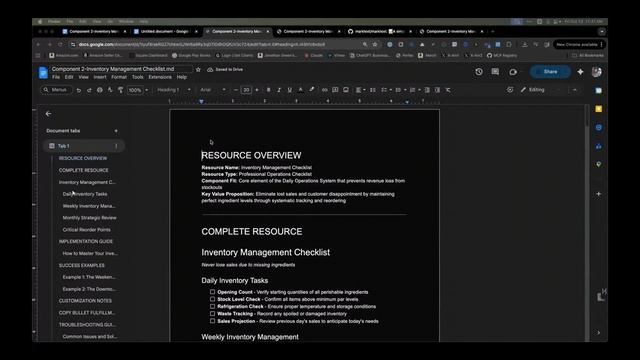The height and width of the screenshot is (360, 640).
Task: Click the decrease indent icon
Action: coord(427,90)
